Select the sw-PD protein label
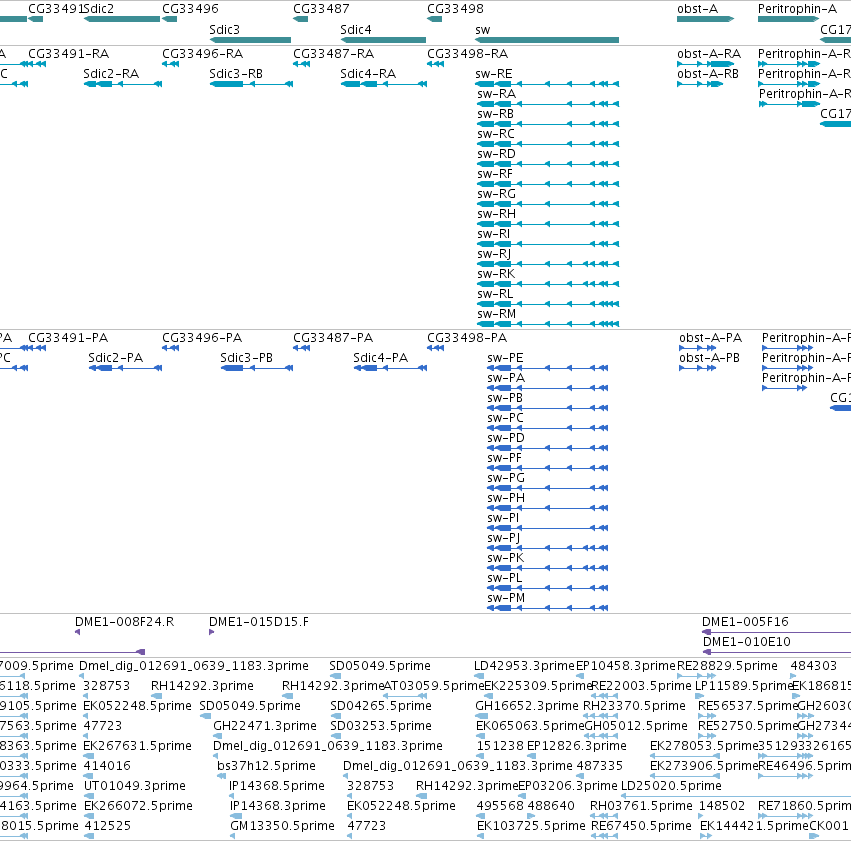The height and width of the screenshot is (841, 851). point(506,438)
